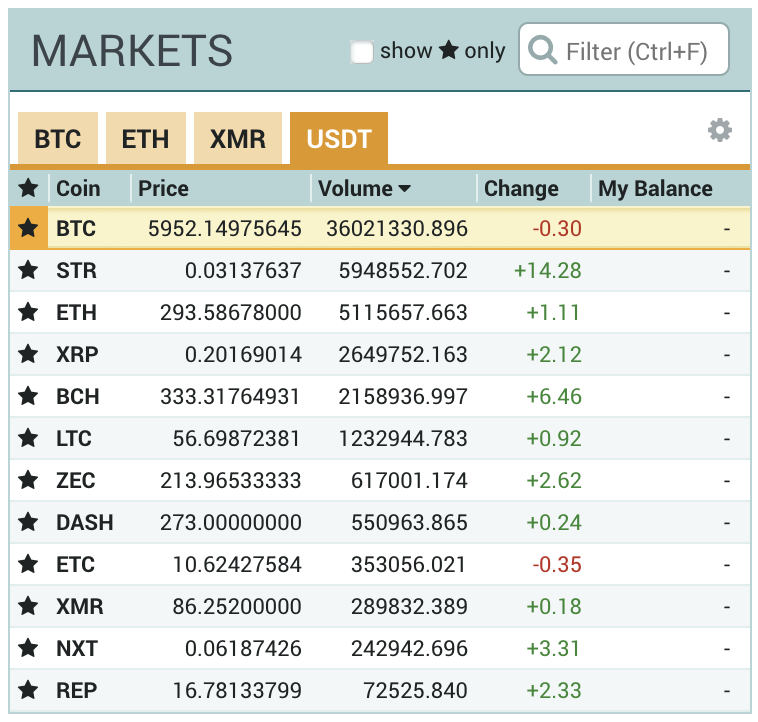
Task: Toggle favorite star for ETC row
Action: (29, 564)
